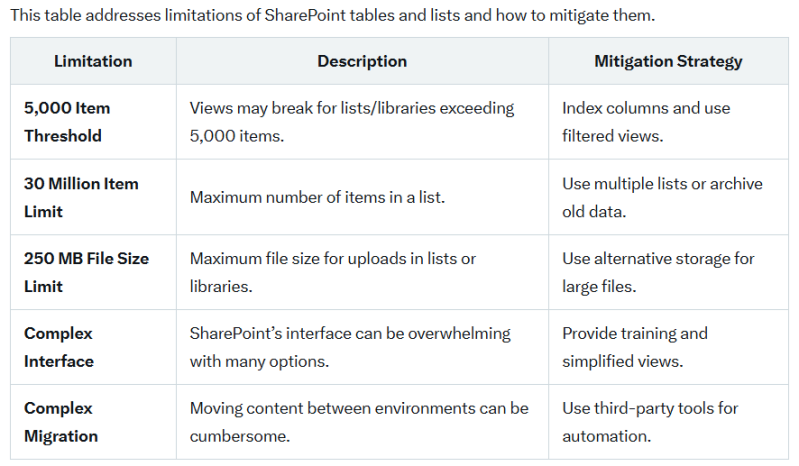This screenshot has width=799, height=466.
Task: Click the 'SharePoint's interface can be overwhelming' description
Action: [350, 347]
